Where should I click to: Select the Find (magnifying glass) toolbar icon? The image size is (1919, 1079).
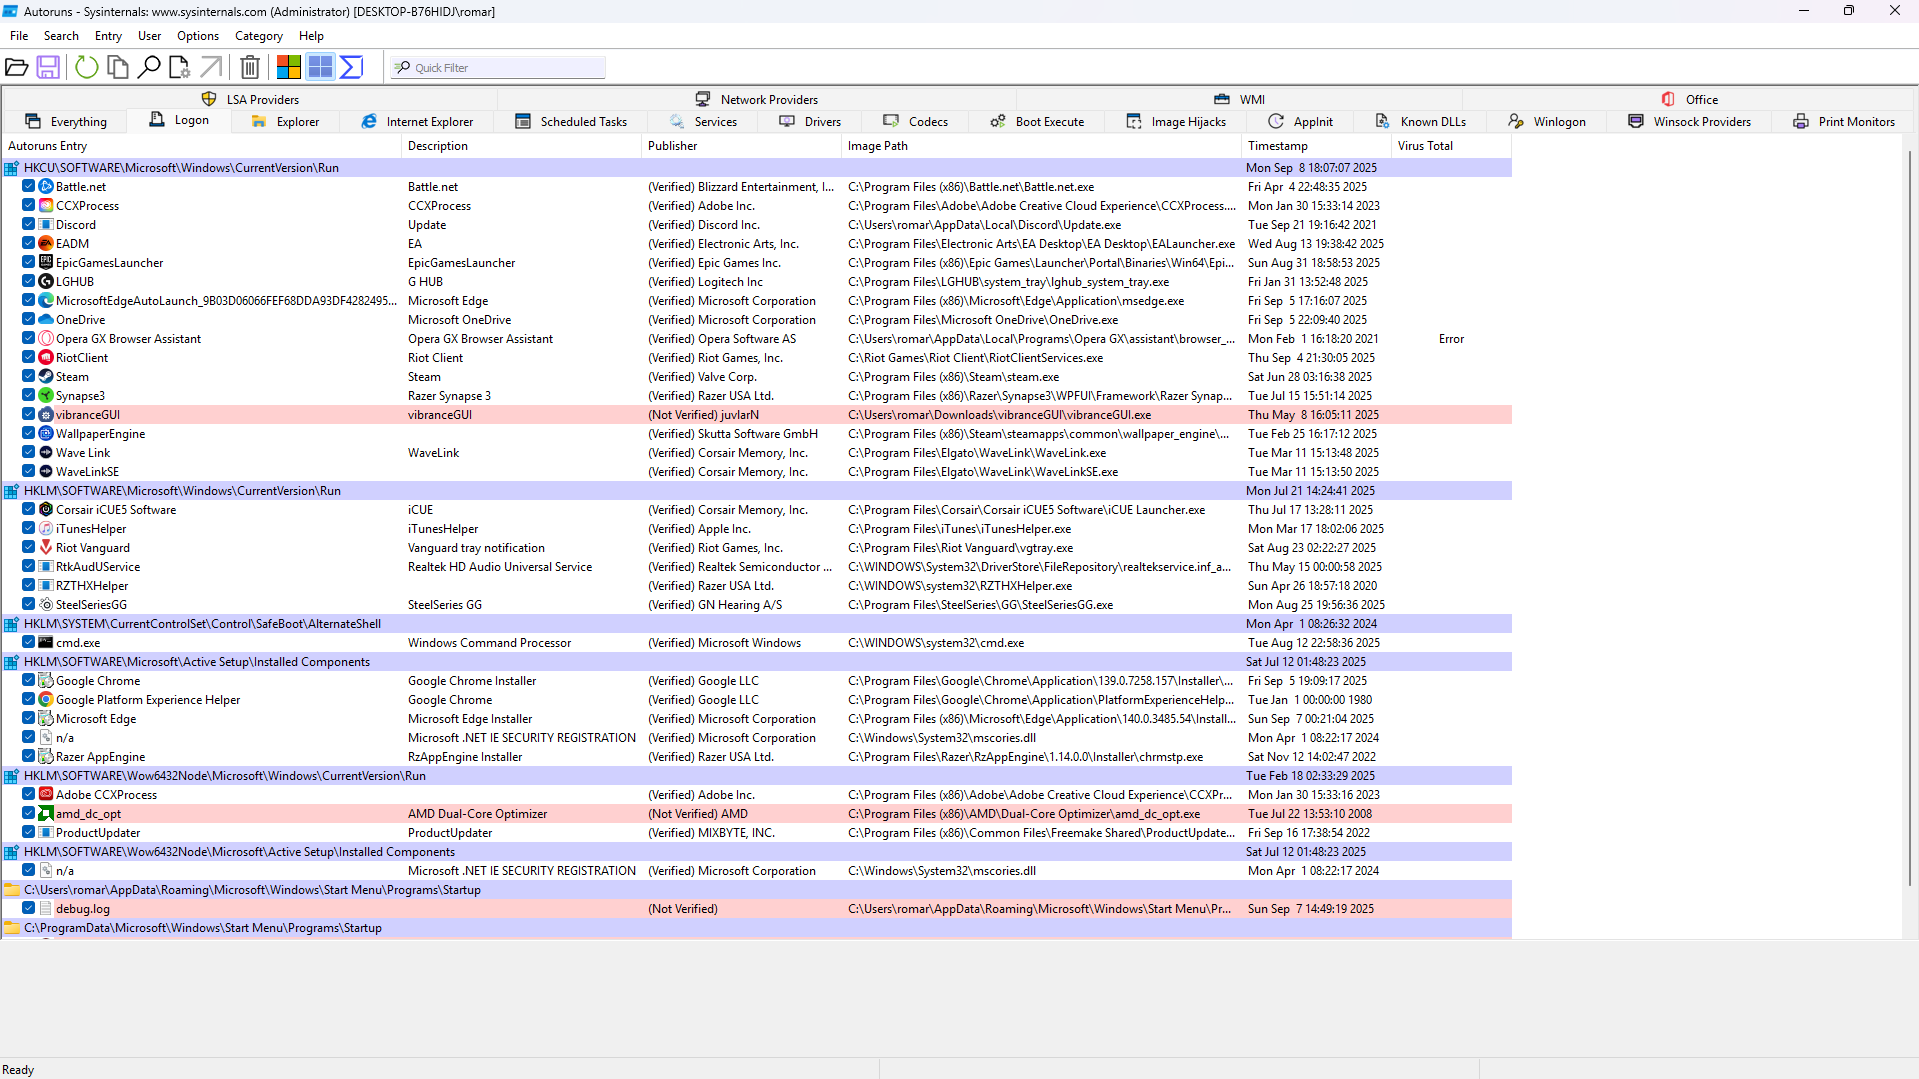(149, 67)
